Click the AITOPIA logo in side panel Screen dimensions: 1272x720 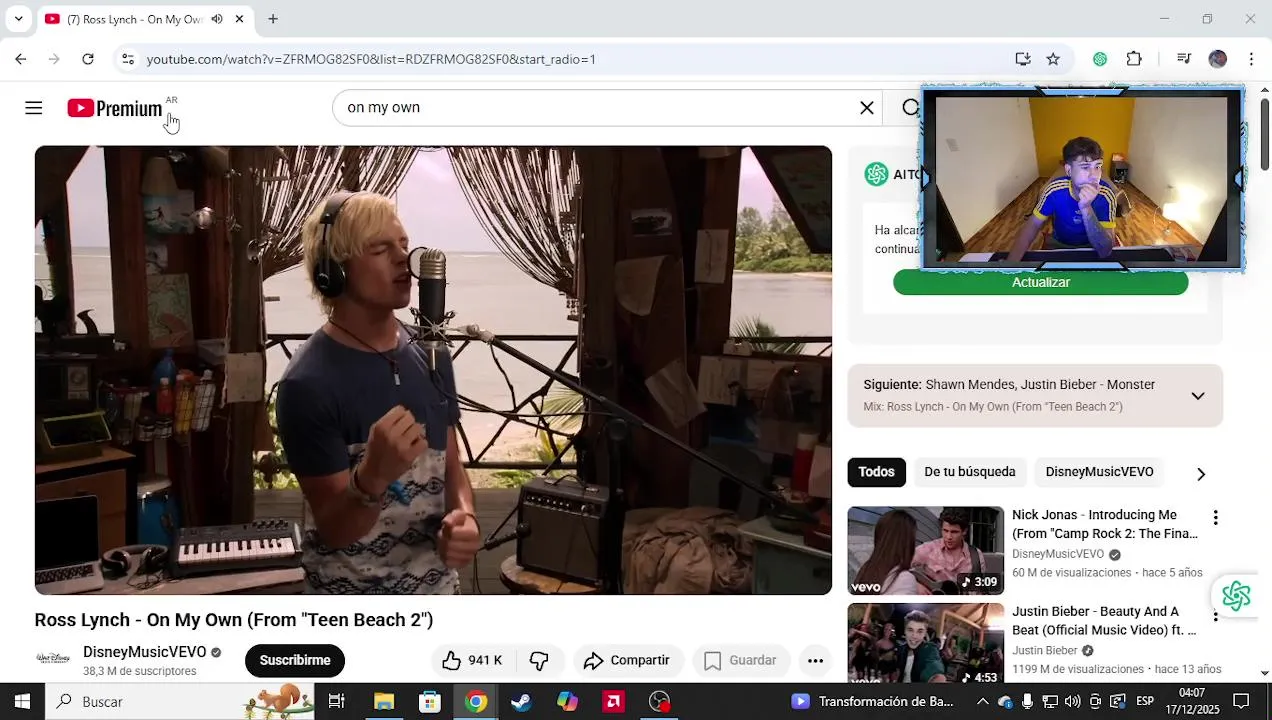click(x=877, y=174)
